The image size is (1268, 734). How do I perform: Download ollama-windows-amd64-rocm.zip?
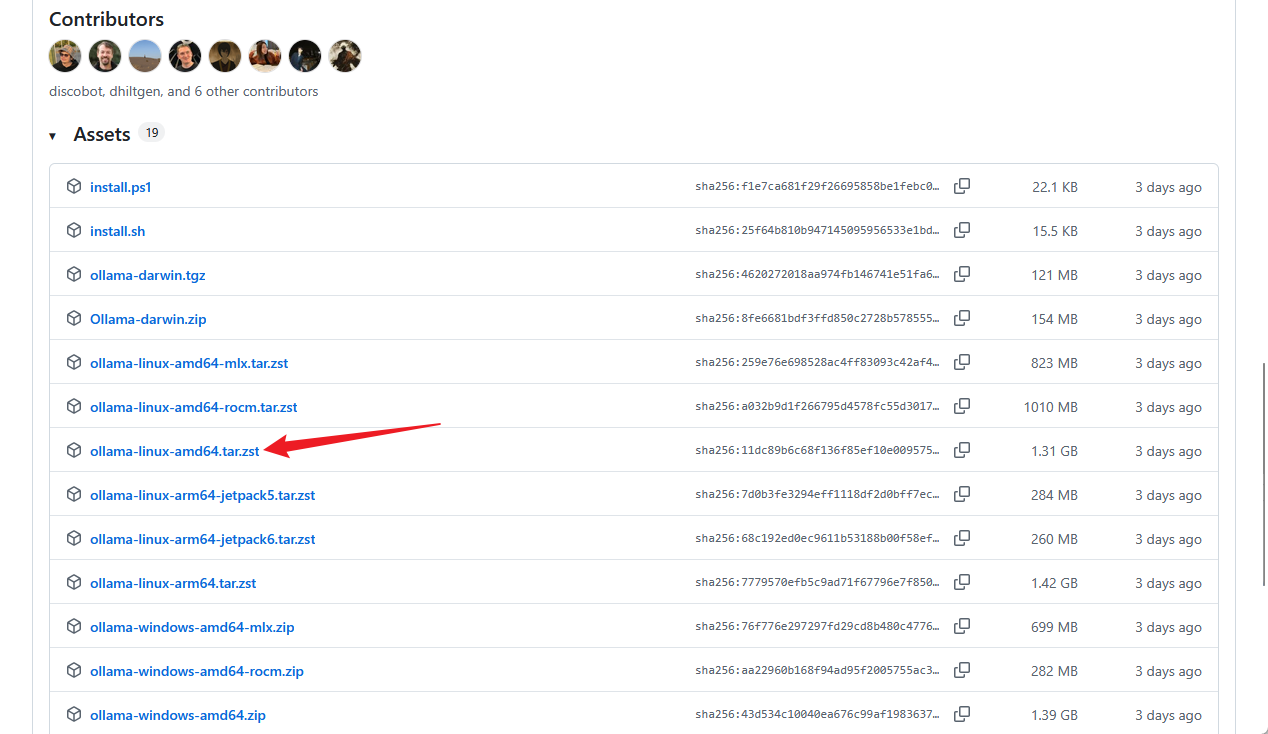(196, 671)
